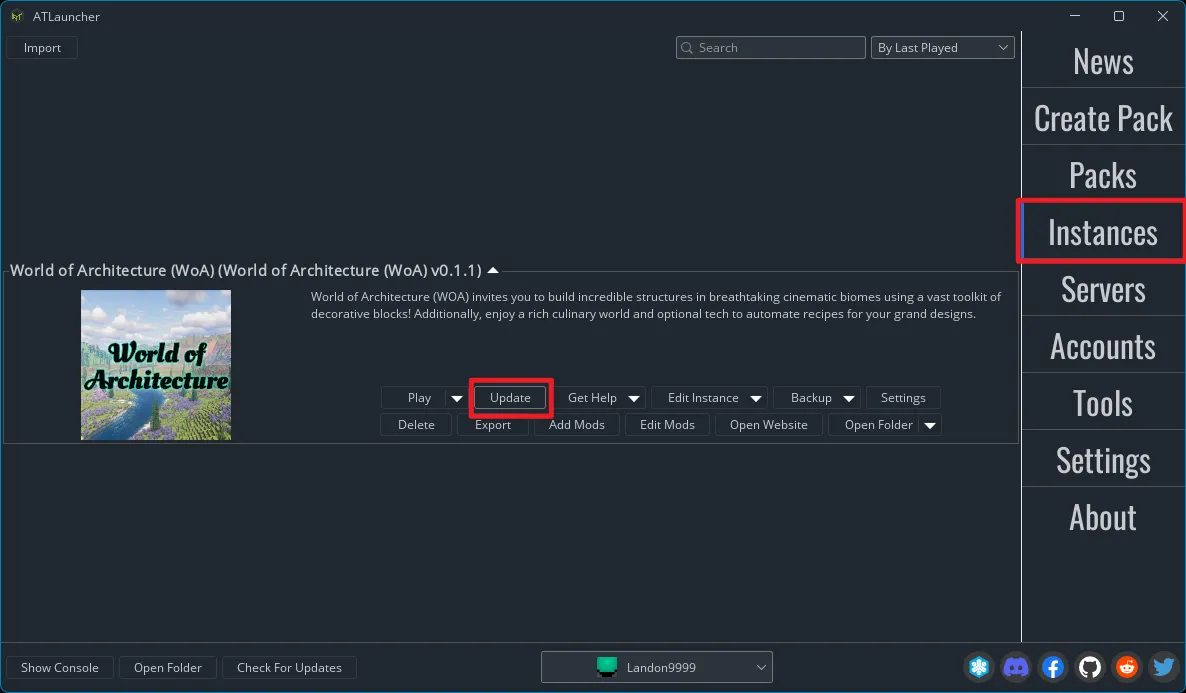
Task: Click the bottom bar Open Folder button
Action: tap(168, 667)
